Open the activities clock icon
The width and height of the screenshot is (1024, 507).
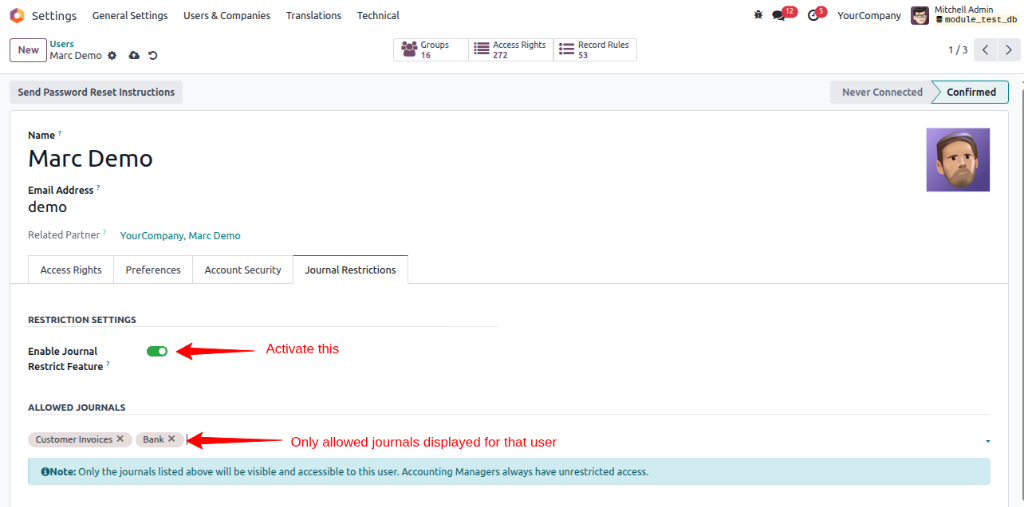pyautogui.click(x=813, y=15)
